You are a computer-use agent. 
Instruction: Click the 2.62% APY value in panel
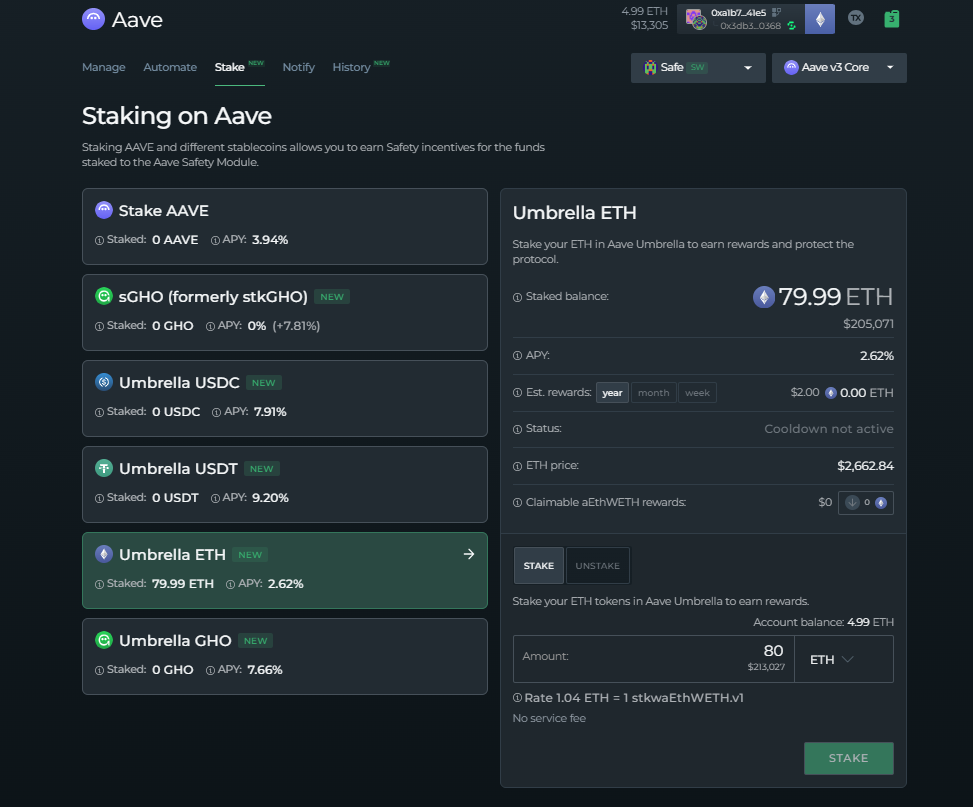(x=877, y=356)
